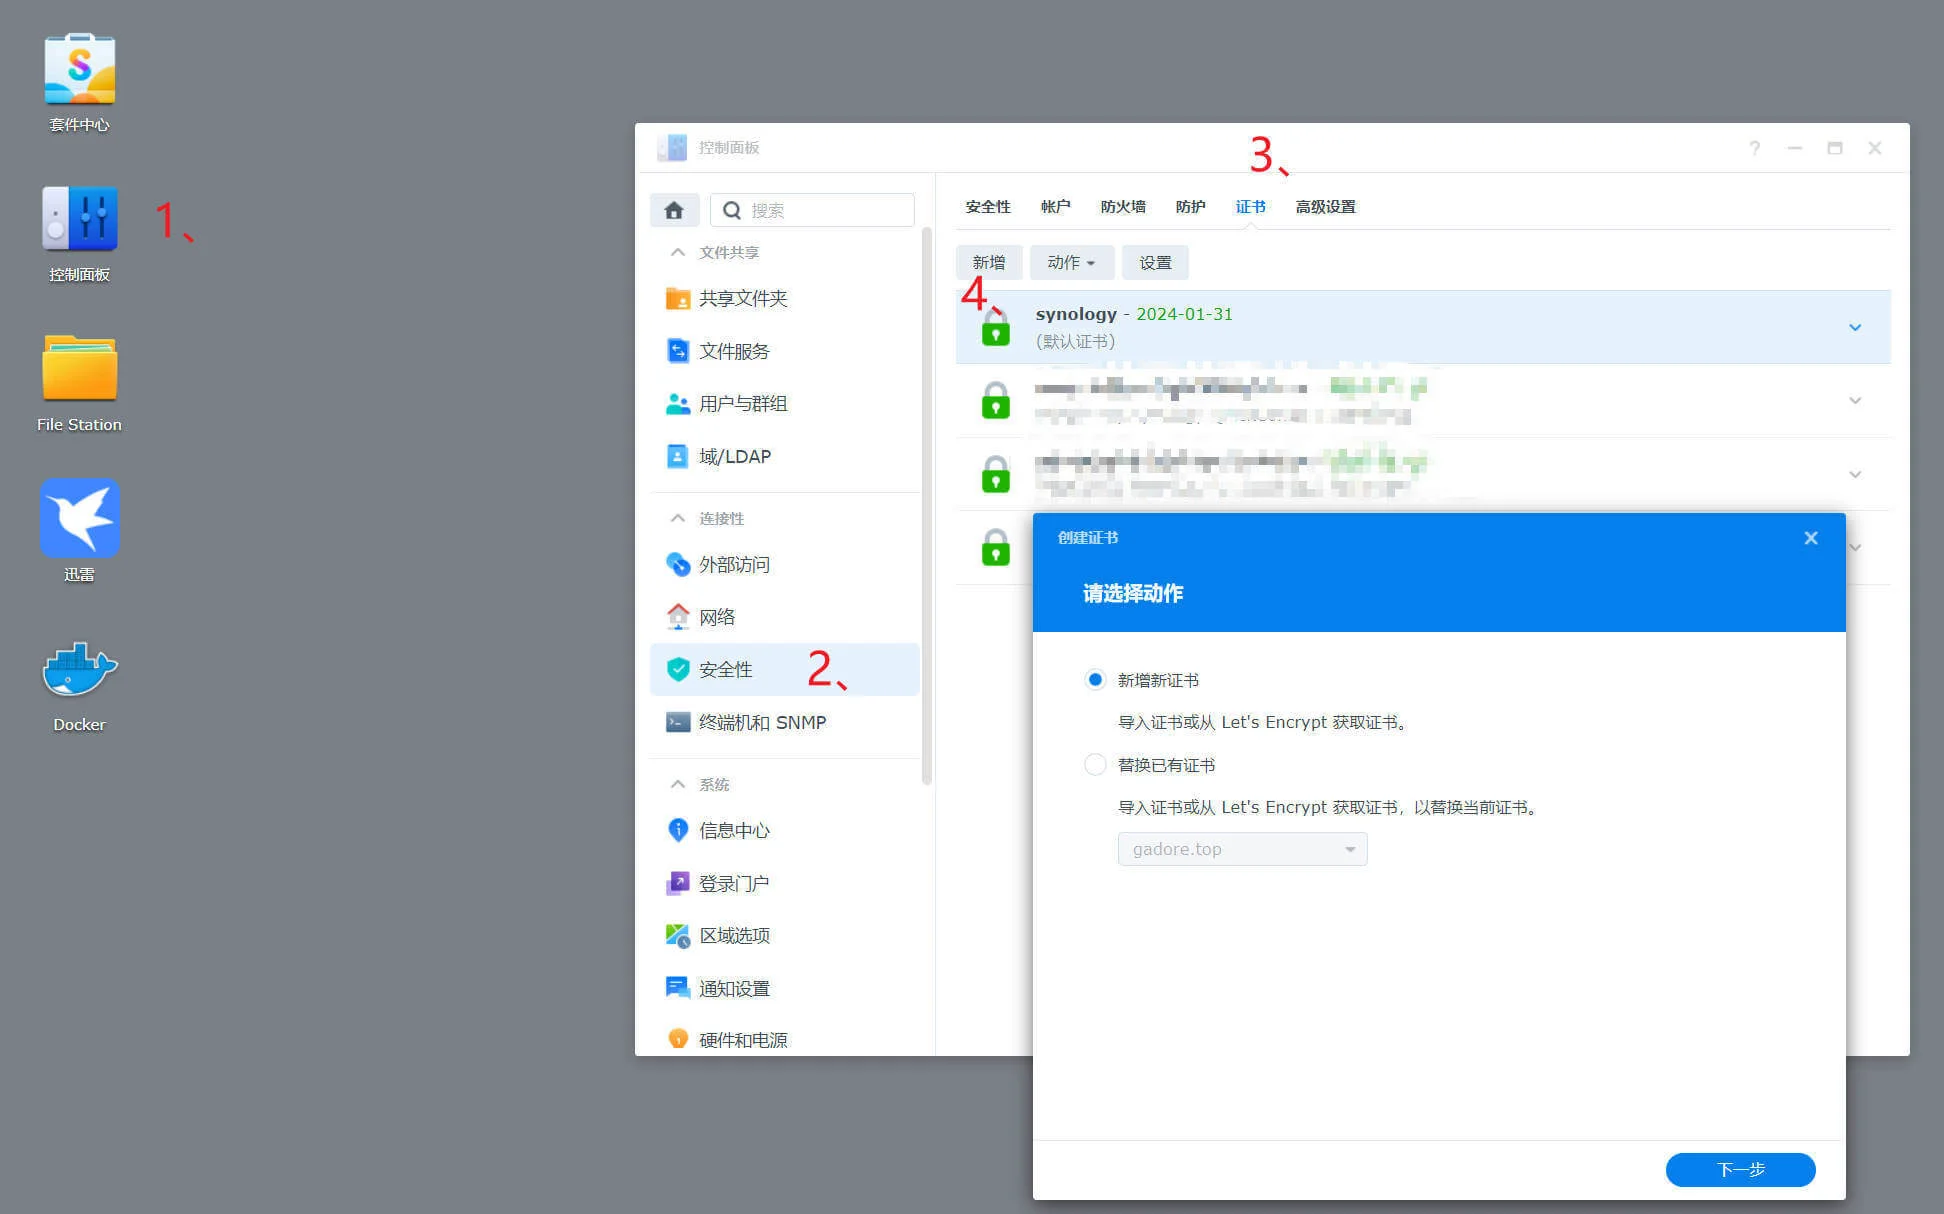Open the gadore.top certificate dropdown
The width and height of the screenshot is (1944, 1214).
[1242, 849]
